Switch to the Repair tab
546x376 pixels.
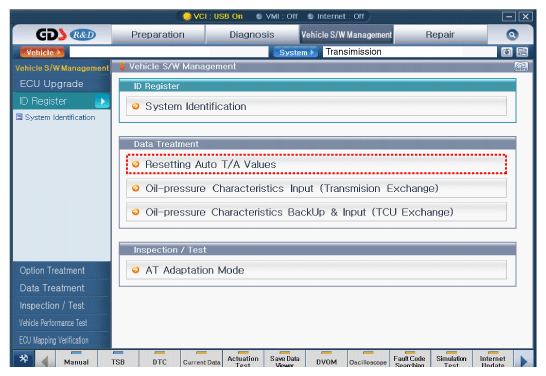point(440,34)
